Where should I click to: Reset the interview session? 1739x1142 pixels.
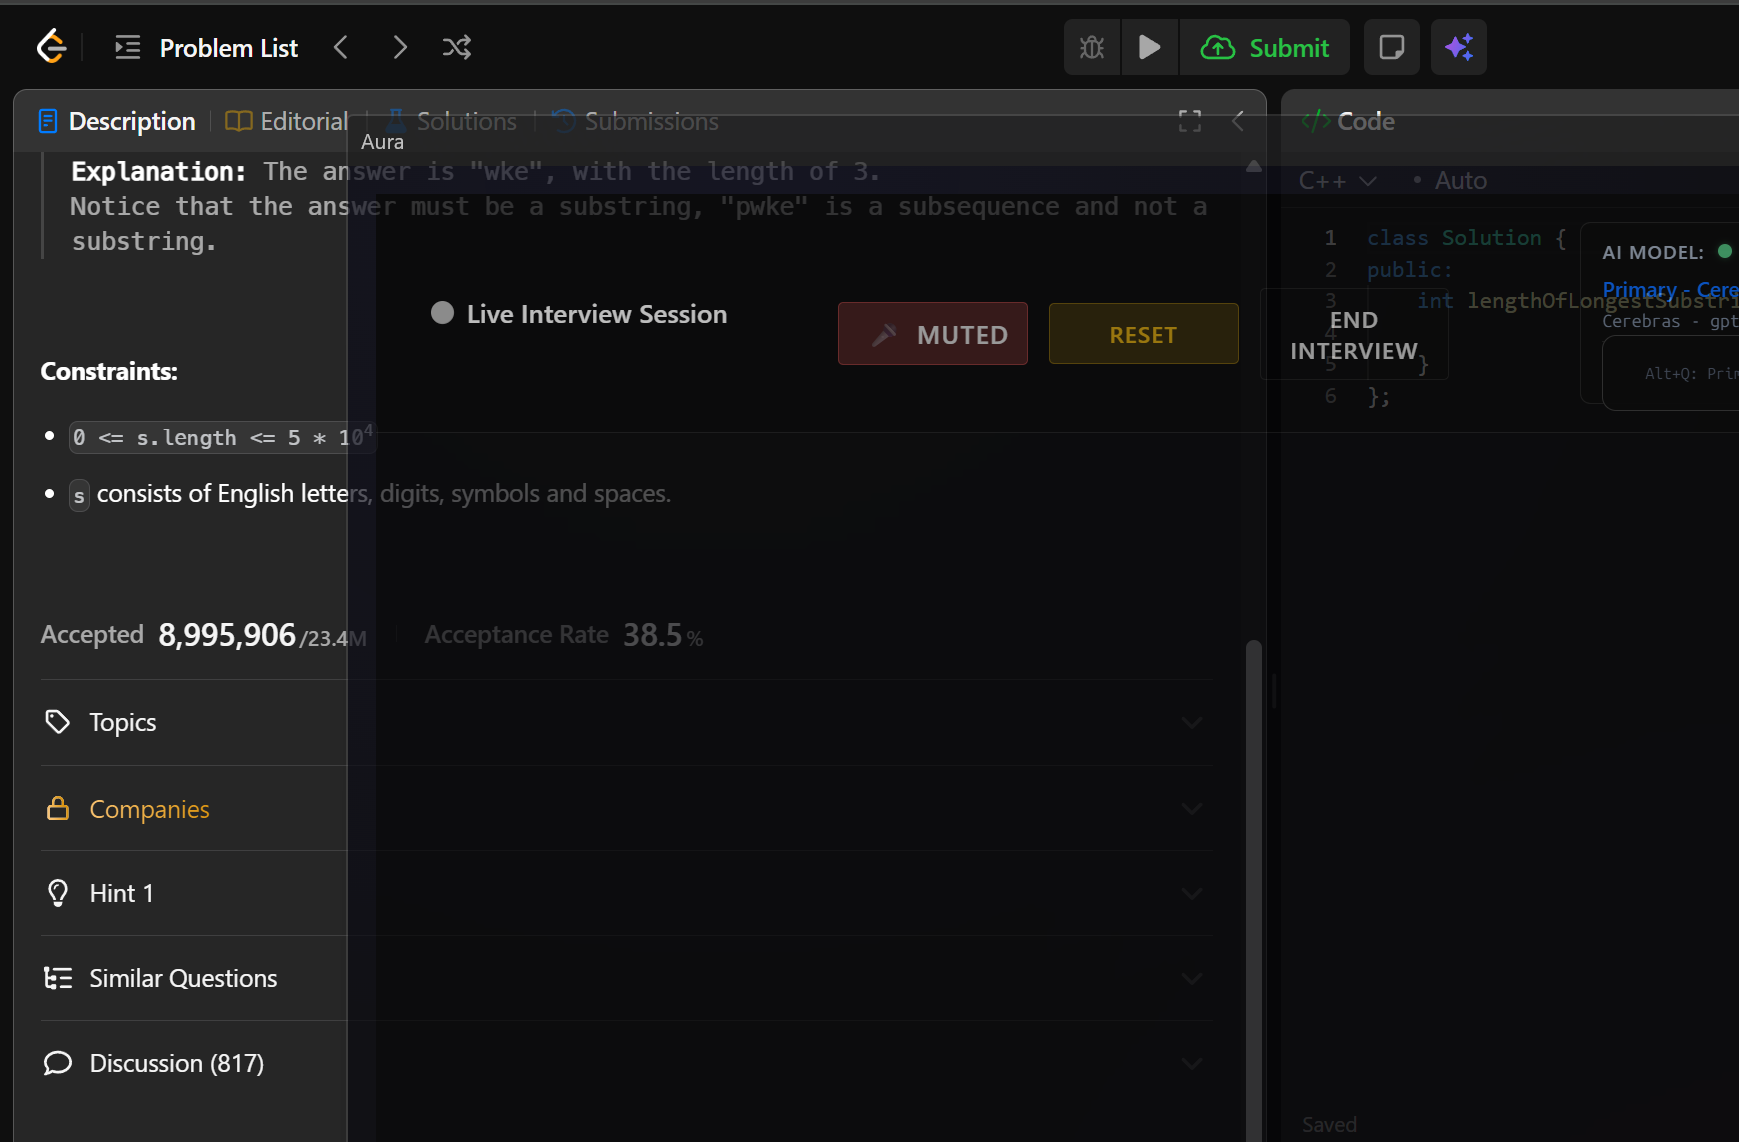[1143, 333]
